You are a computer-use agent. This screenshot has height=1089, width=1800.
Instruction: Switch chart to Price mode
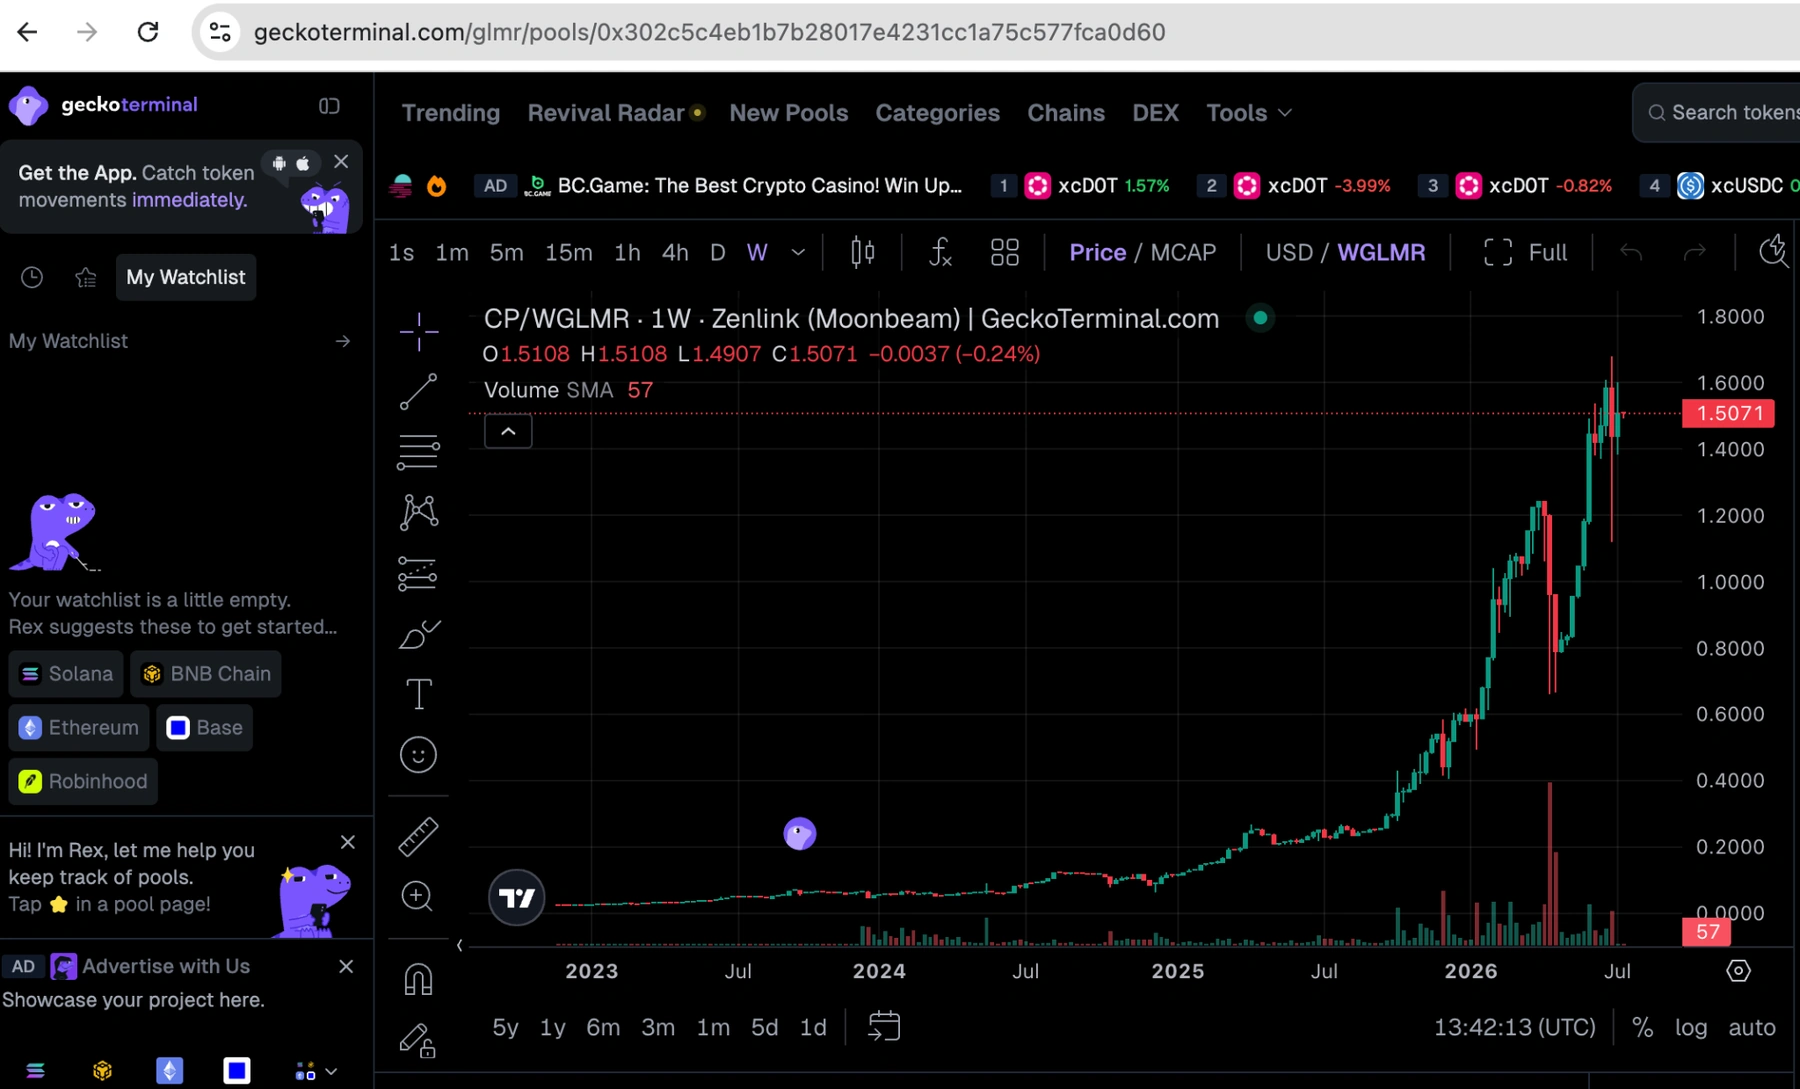1098,253
